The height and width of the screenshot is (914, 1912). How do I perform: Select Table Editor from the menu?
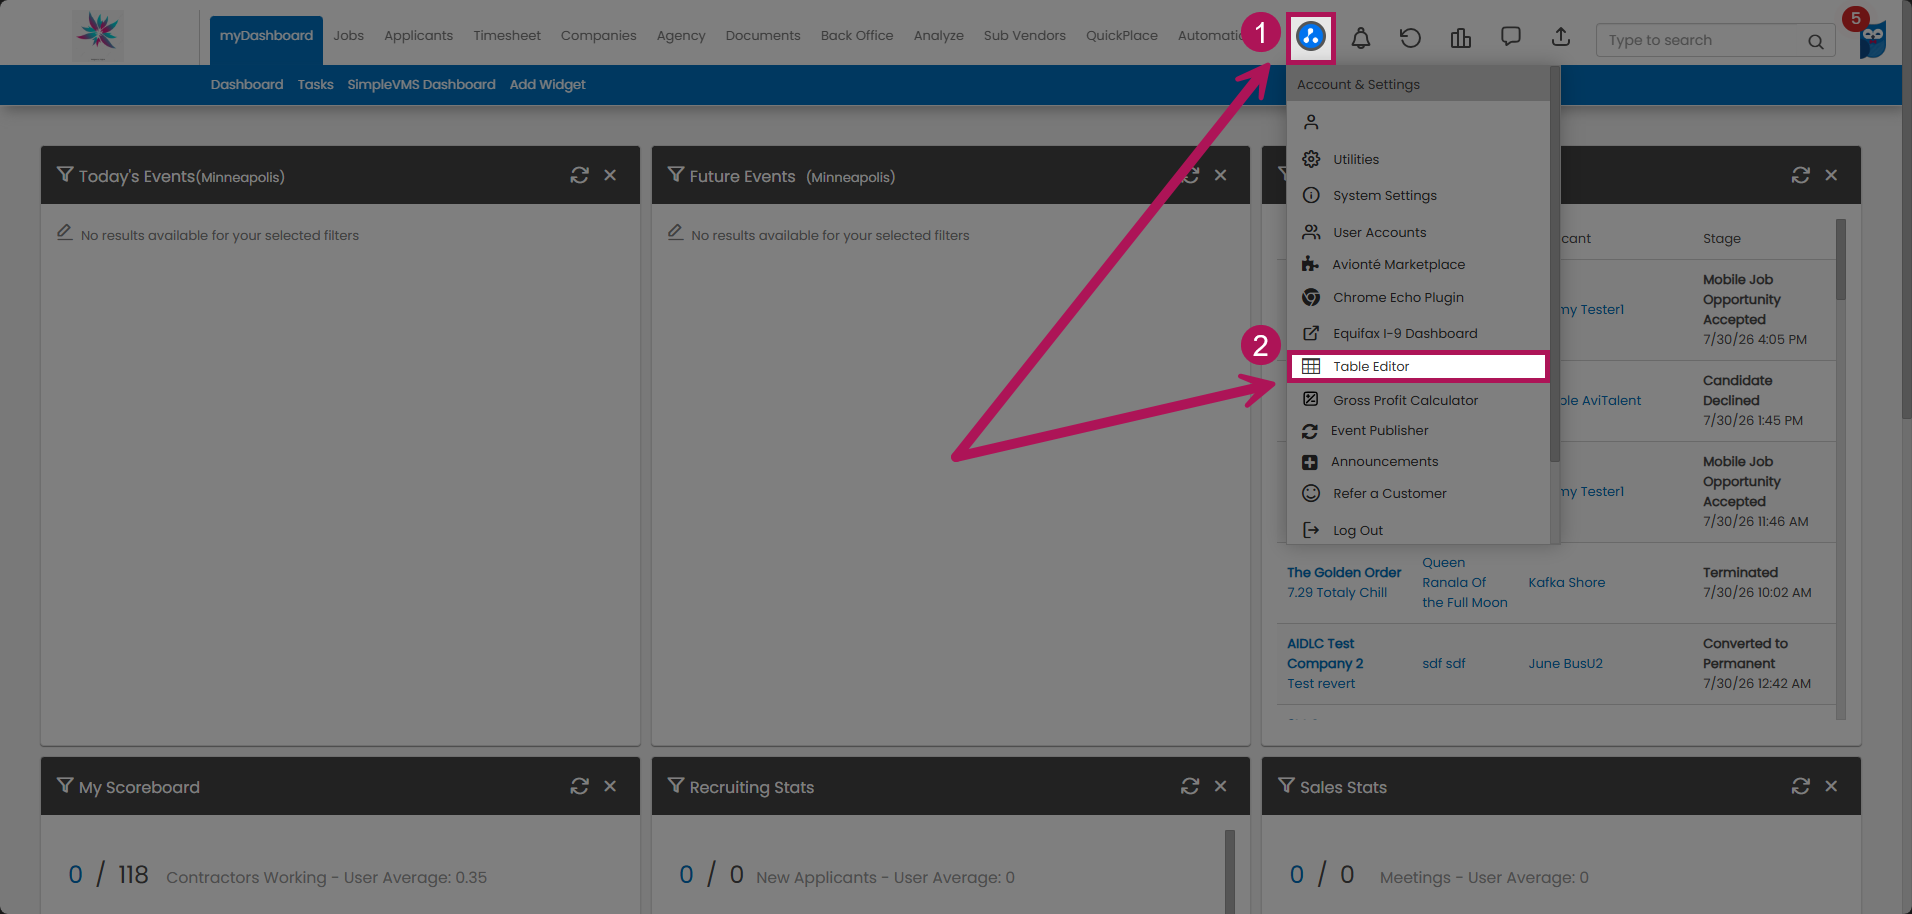pyautogui.click(x=1418, y=366)
